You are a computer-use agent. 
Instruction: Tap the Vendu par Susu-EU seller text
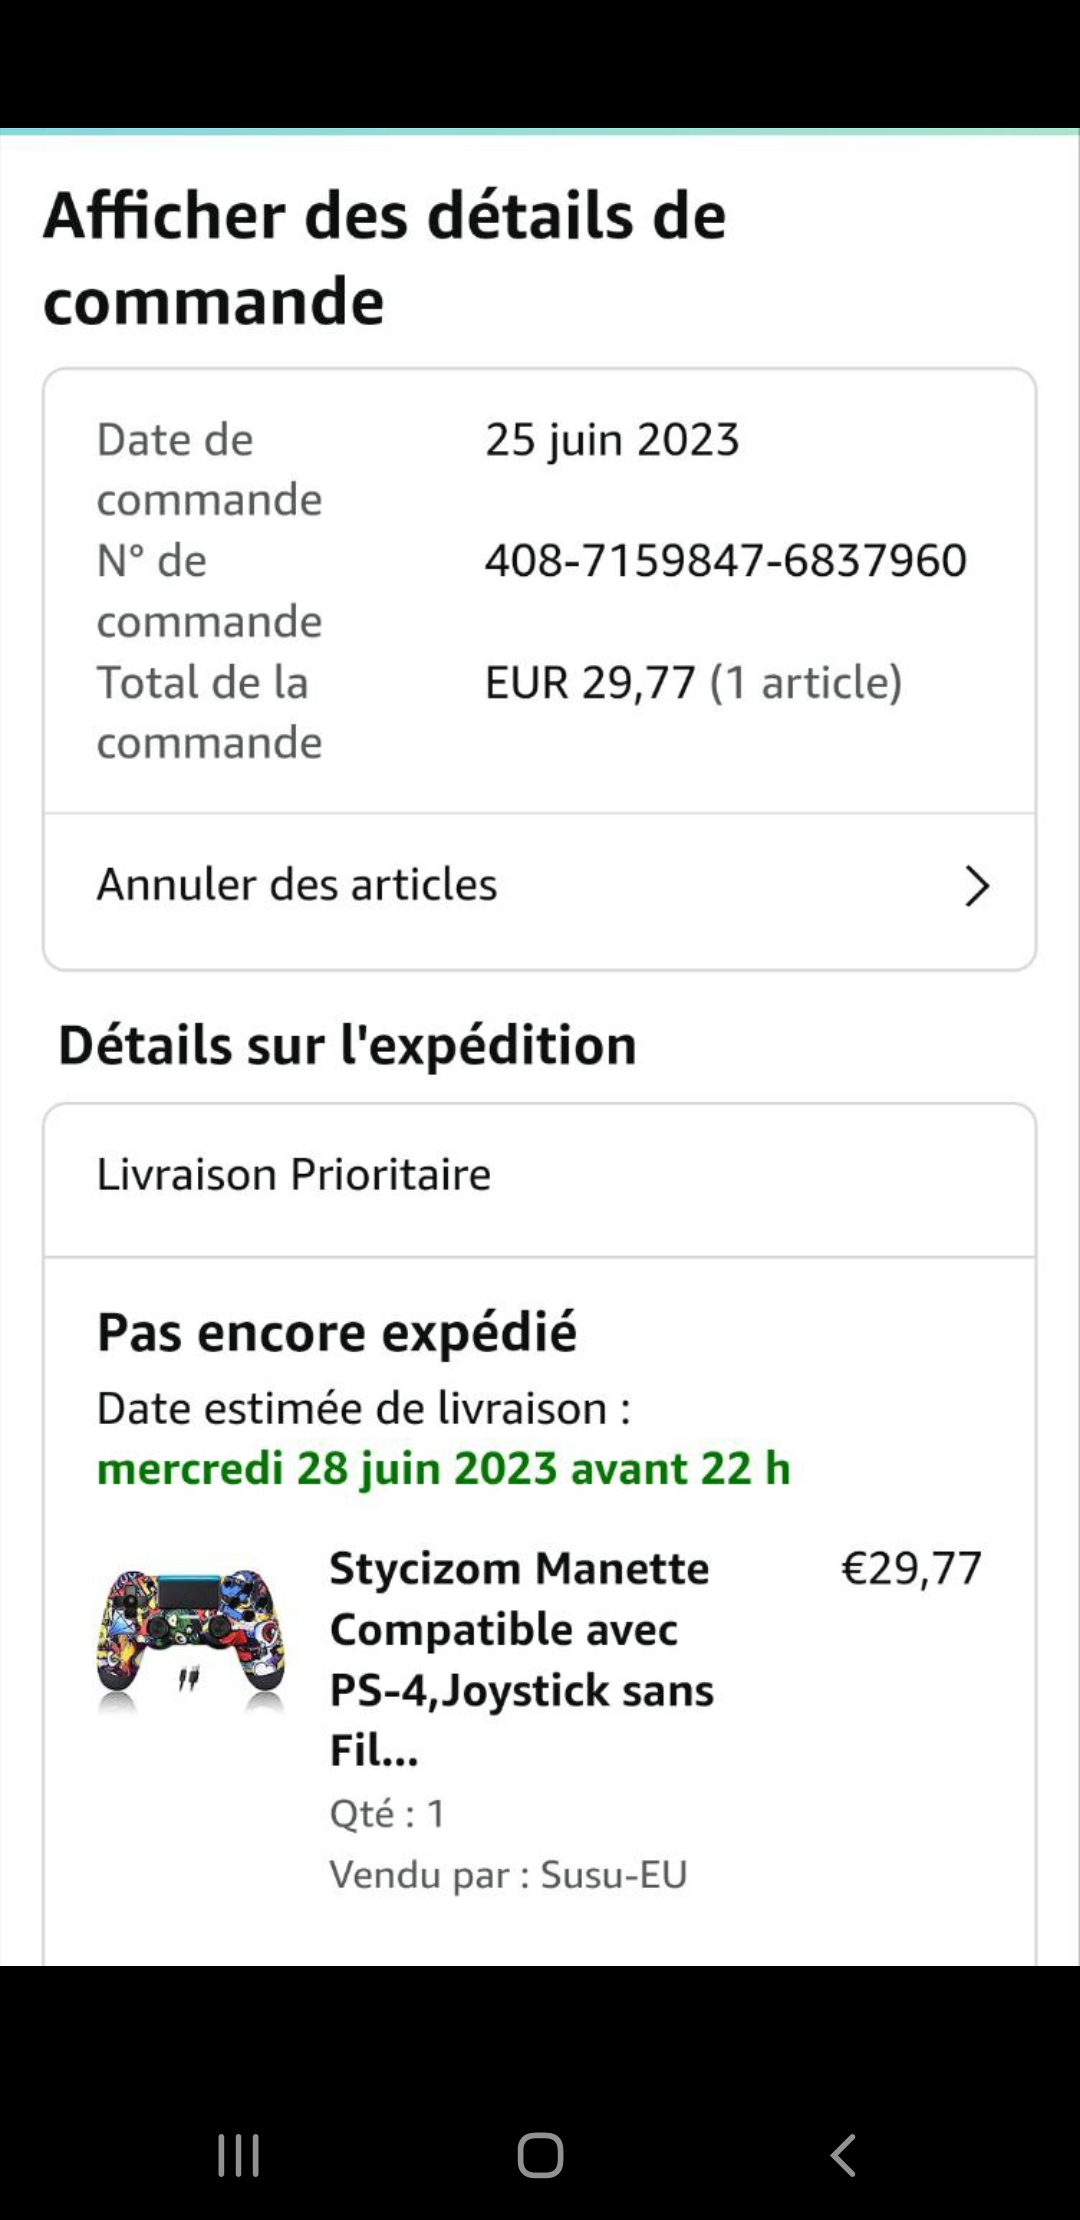(x=508, y=1875)
